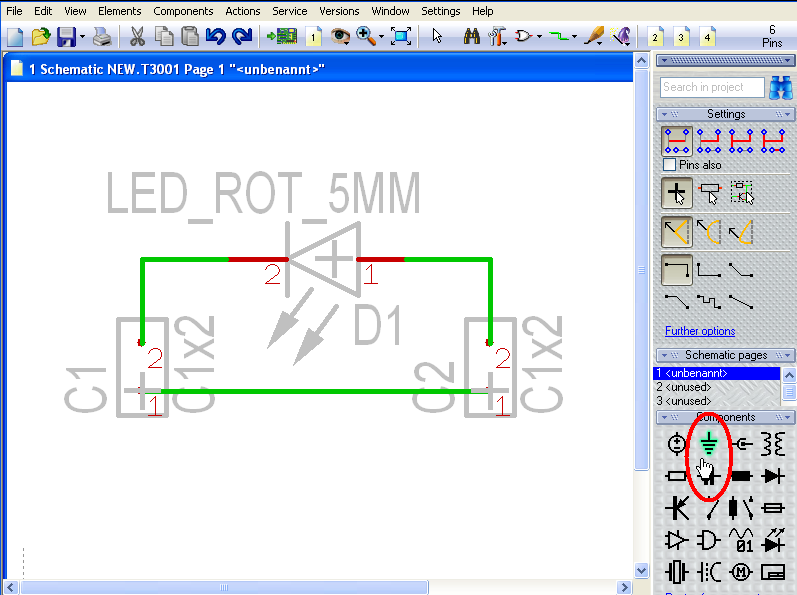Insert an LED component
This screenshot has height=595, width=797.
coord(773,540)
